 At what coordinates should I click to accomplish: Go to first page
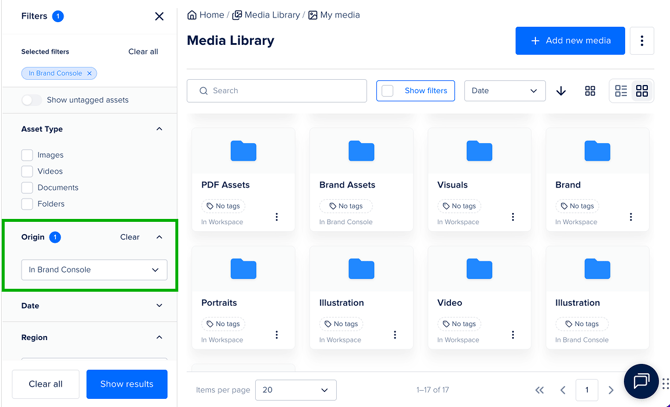pos(540,390)
